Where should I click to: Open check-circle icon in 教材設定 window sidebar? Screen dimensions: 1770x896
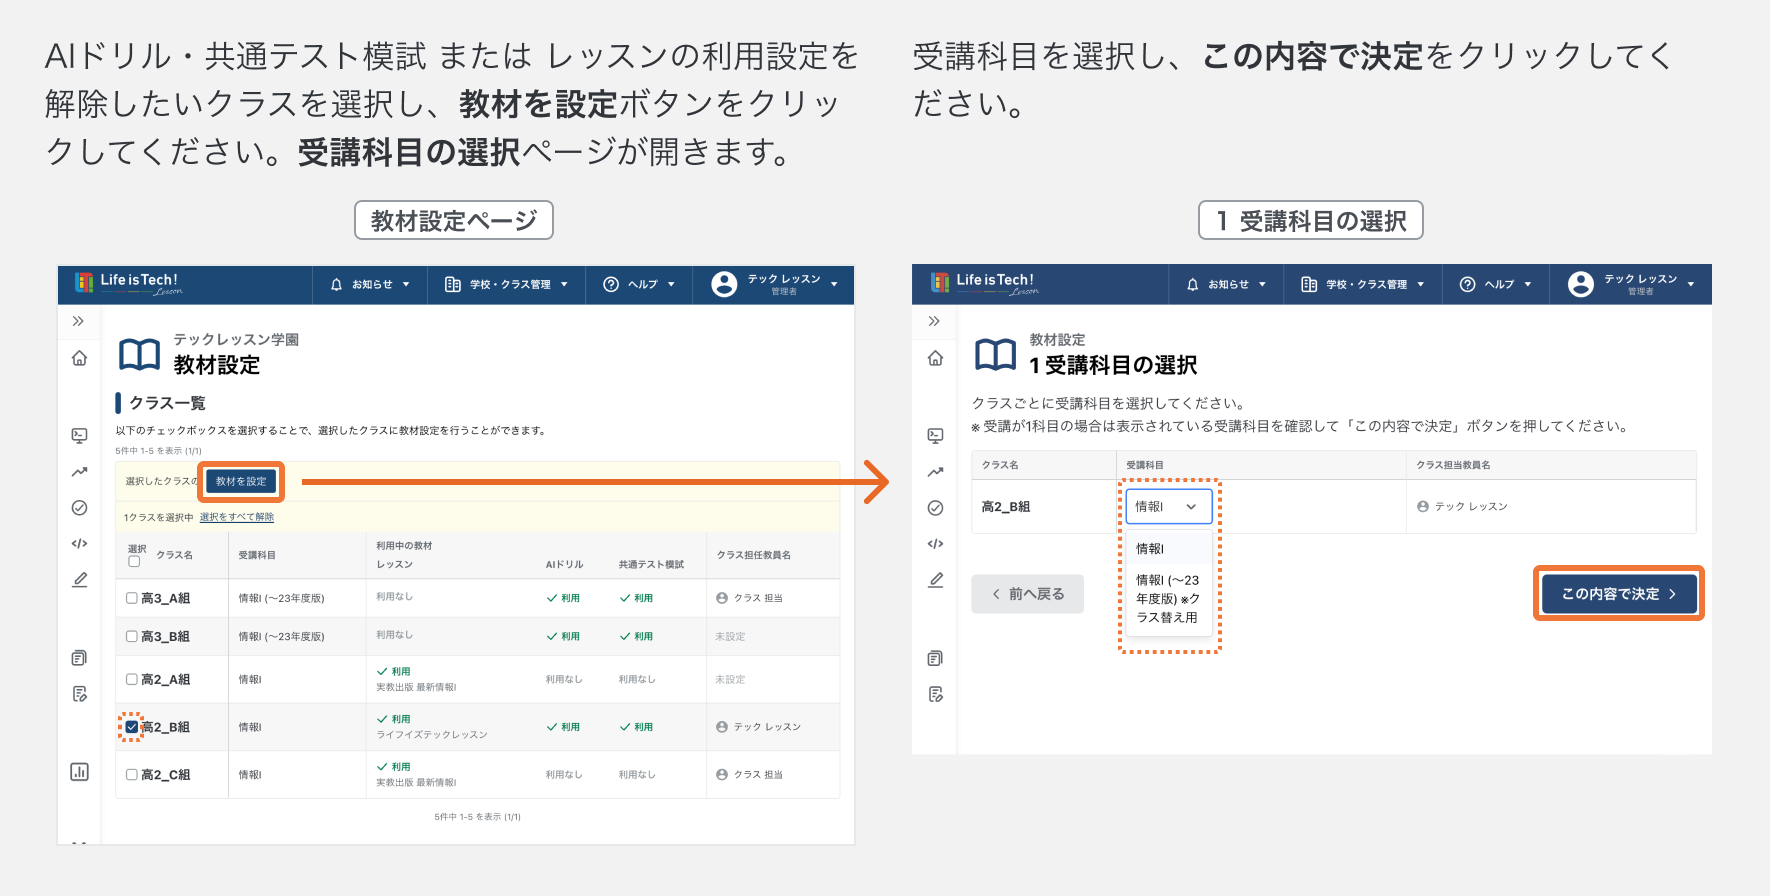pos(79,508)
